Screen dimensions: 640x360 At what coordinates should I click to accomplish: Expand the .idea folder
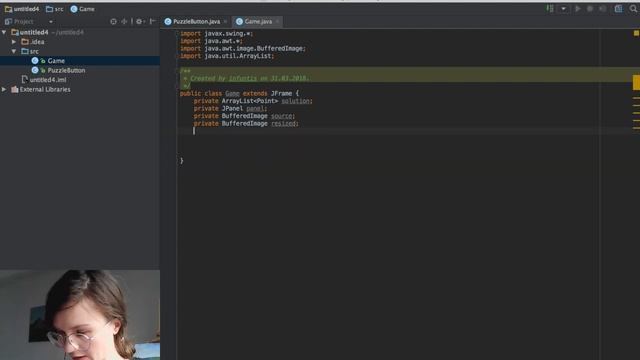pos(14,42)
